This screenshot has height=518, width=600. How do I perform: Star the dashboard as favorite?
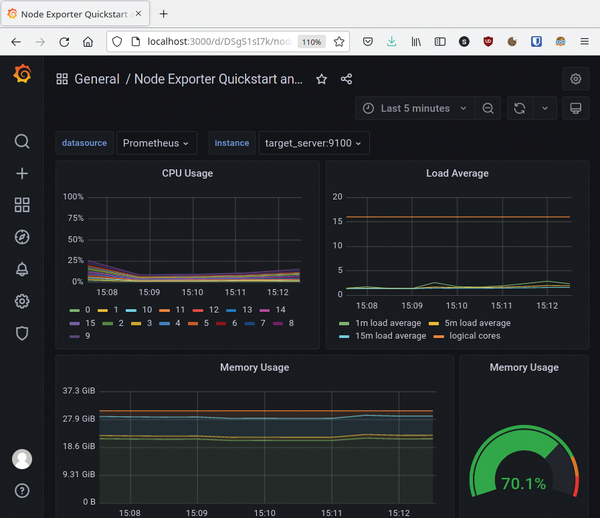pyautogui.click(x=321, y=79)
